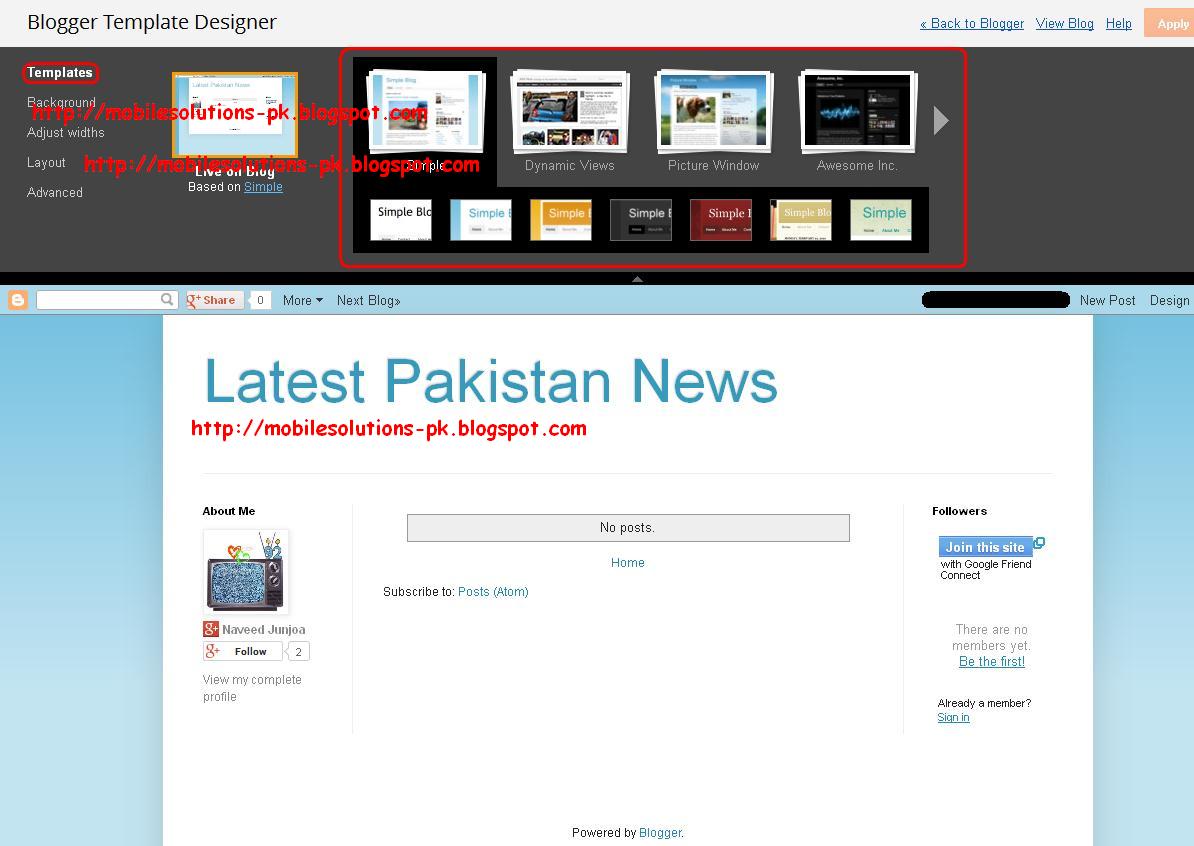Show next templates with right arrow
This screenshot has width=1194, height=846.
[x=941, y=120]
